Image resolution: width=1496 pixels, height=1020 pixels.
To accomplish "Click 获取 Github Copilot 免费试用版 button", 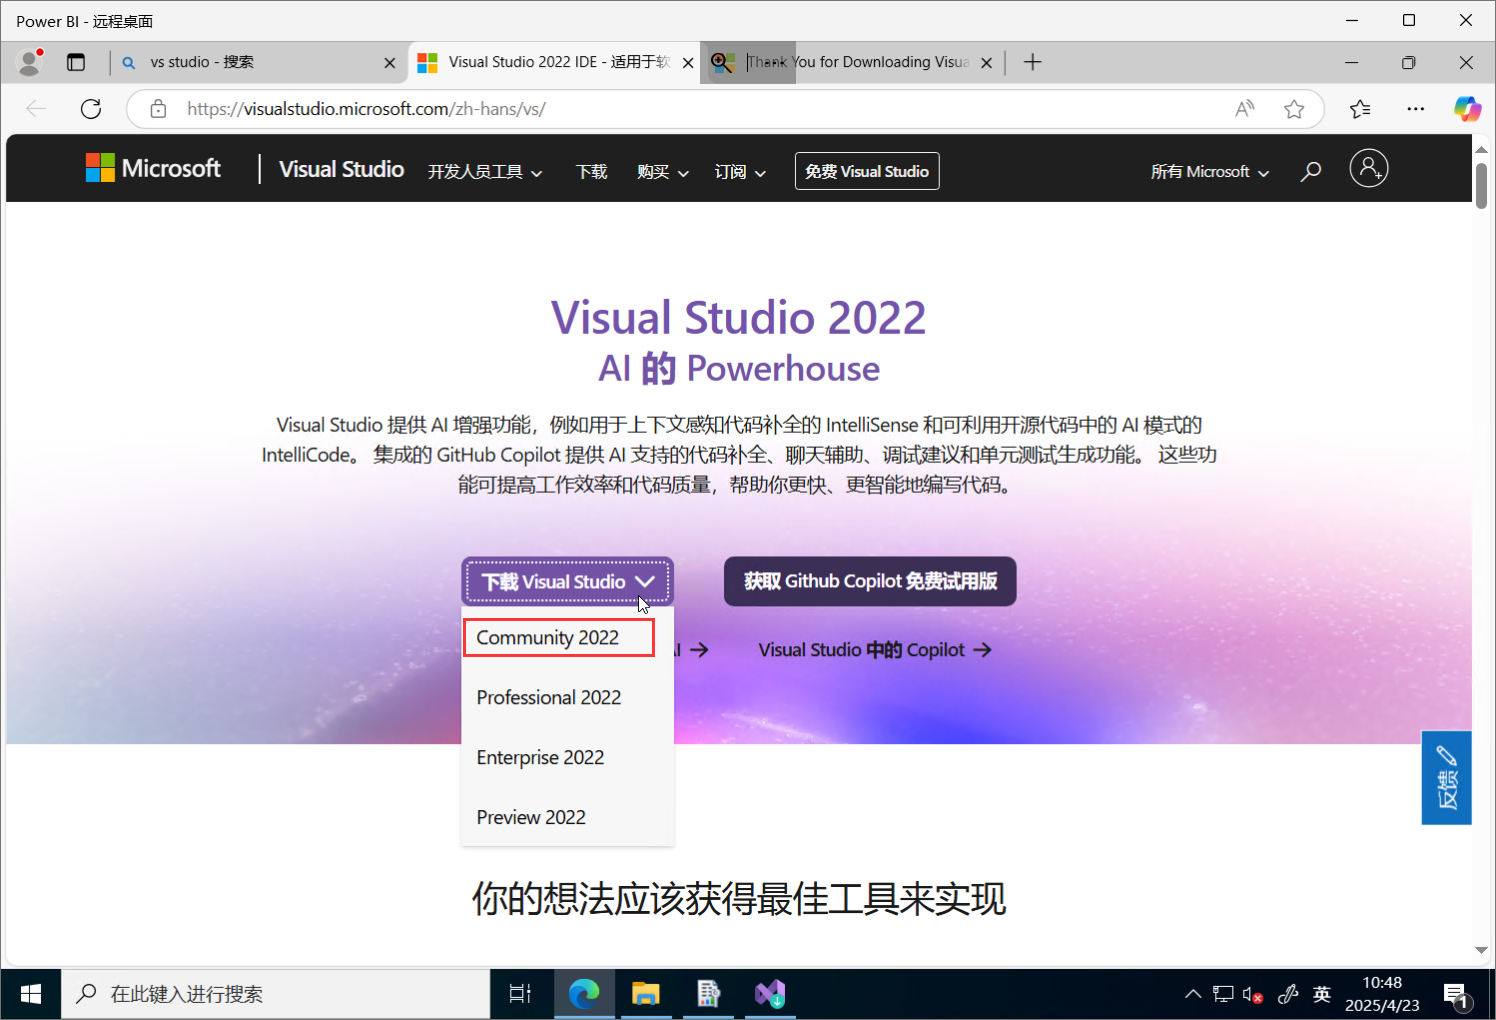I will (x=870, y=581).
